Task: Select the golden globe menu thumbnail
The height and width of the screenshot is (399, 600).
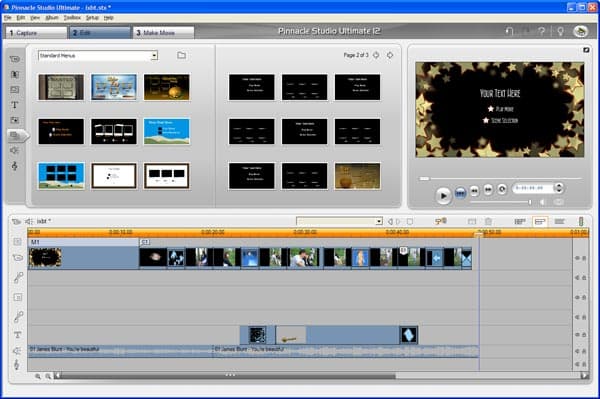Action: click(x=167, y=87)
